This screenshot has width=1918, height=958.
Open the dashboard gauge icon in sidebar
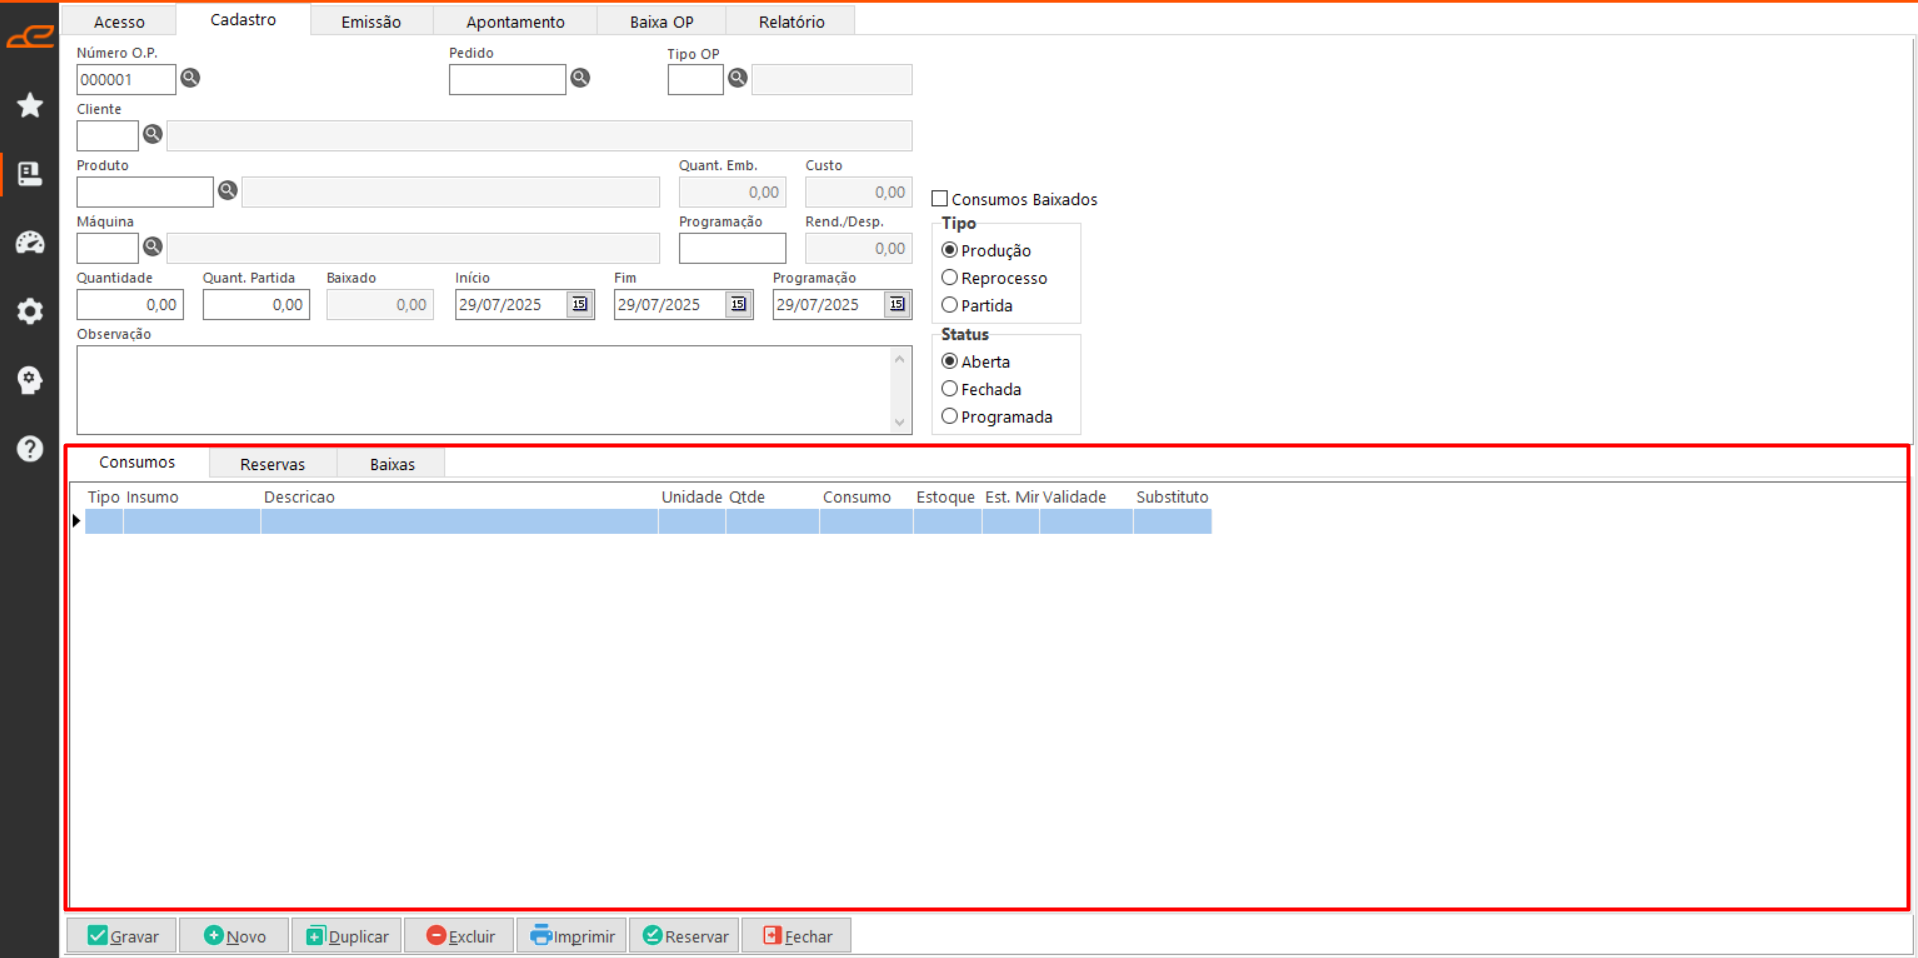coord(30,242)
